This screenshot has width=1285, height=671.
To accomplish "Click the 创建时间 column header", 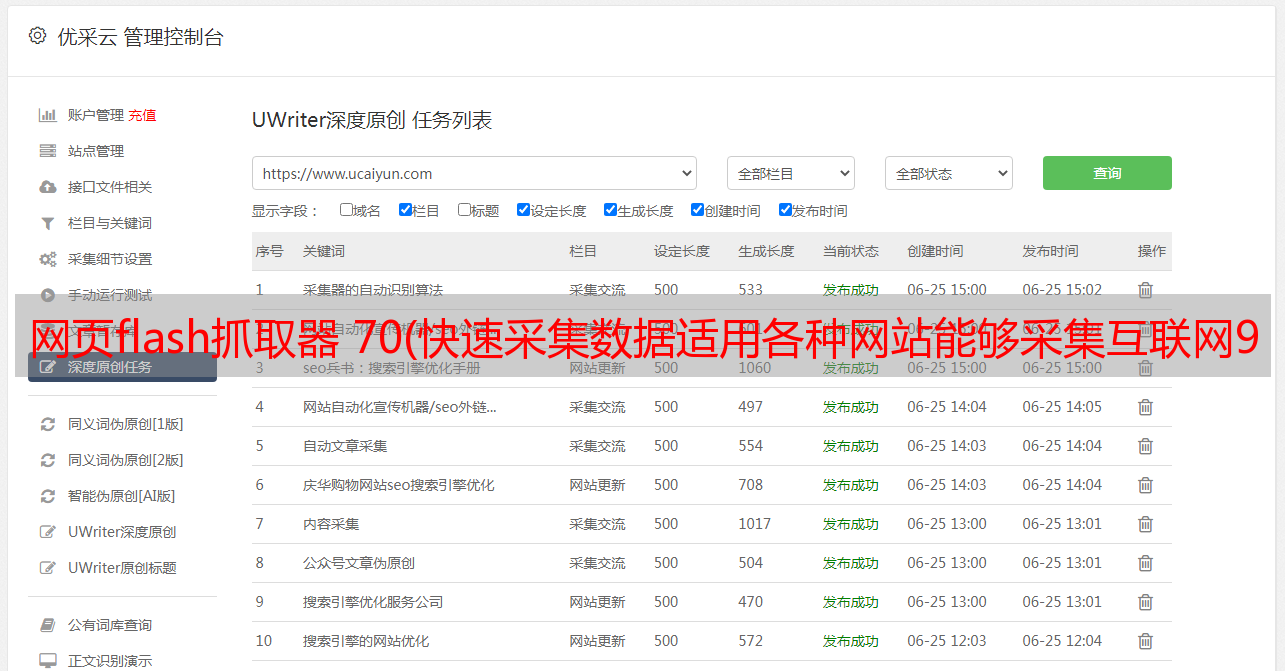I will tap(935, 251).
